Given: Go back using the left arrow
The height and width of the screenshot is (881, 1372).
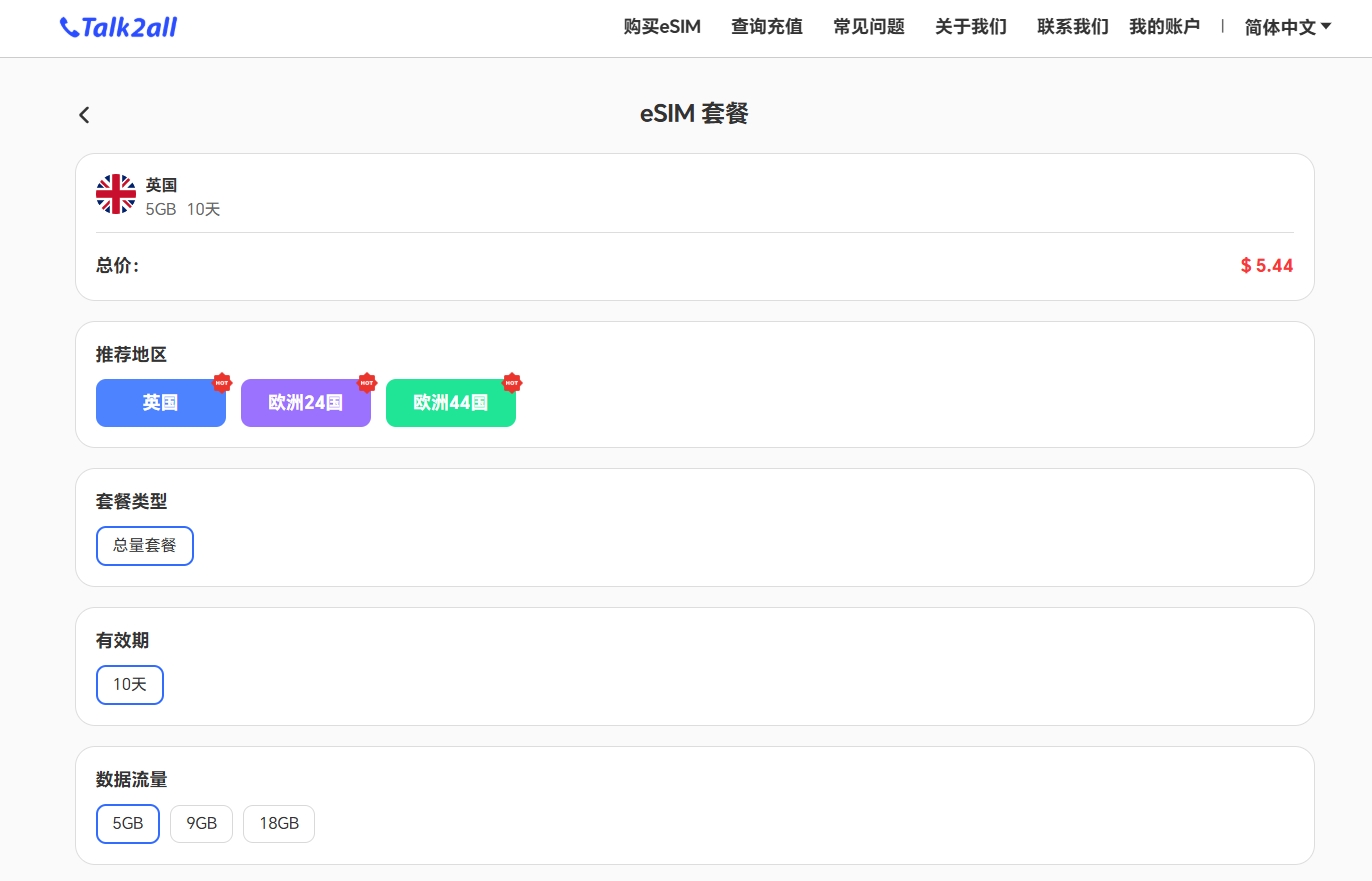Looking at the screenshot, I should [x=84, y=115].
